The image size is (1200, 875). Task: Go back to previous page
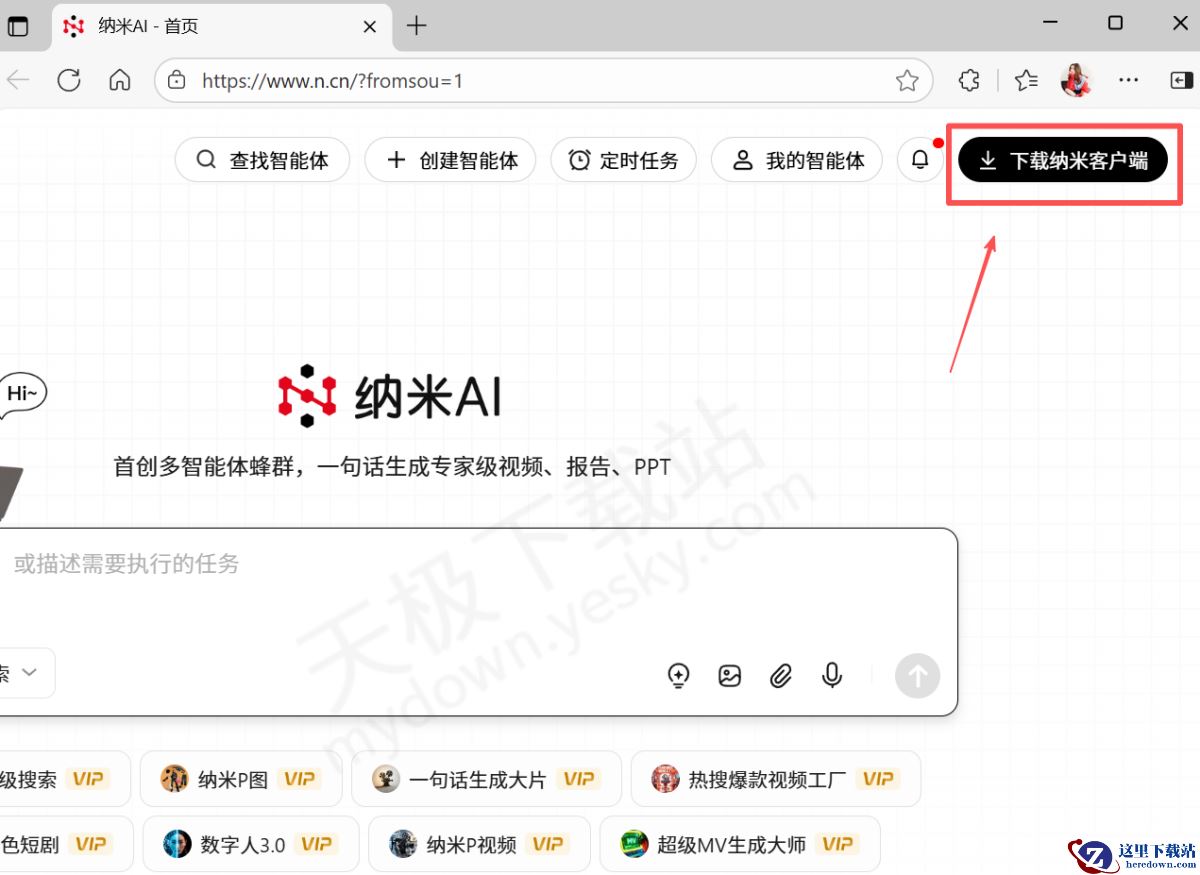point(18,80)
